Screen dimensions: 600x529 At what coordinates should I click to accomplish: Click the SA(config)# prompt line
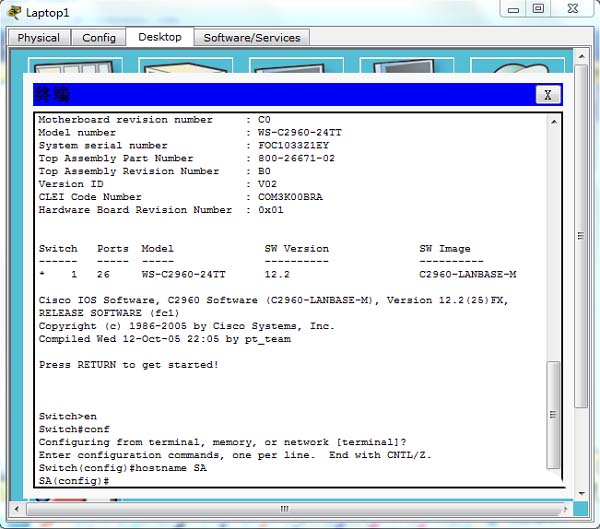pos(74,481)
